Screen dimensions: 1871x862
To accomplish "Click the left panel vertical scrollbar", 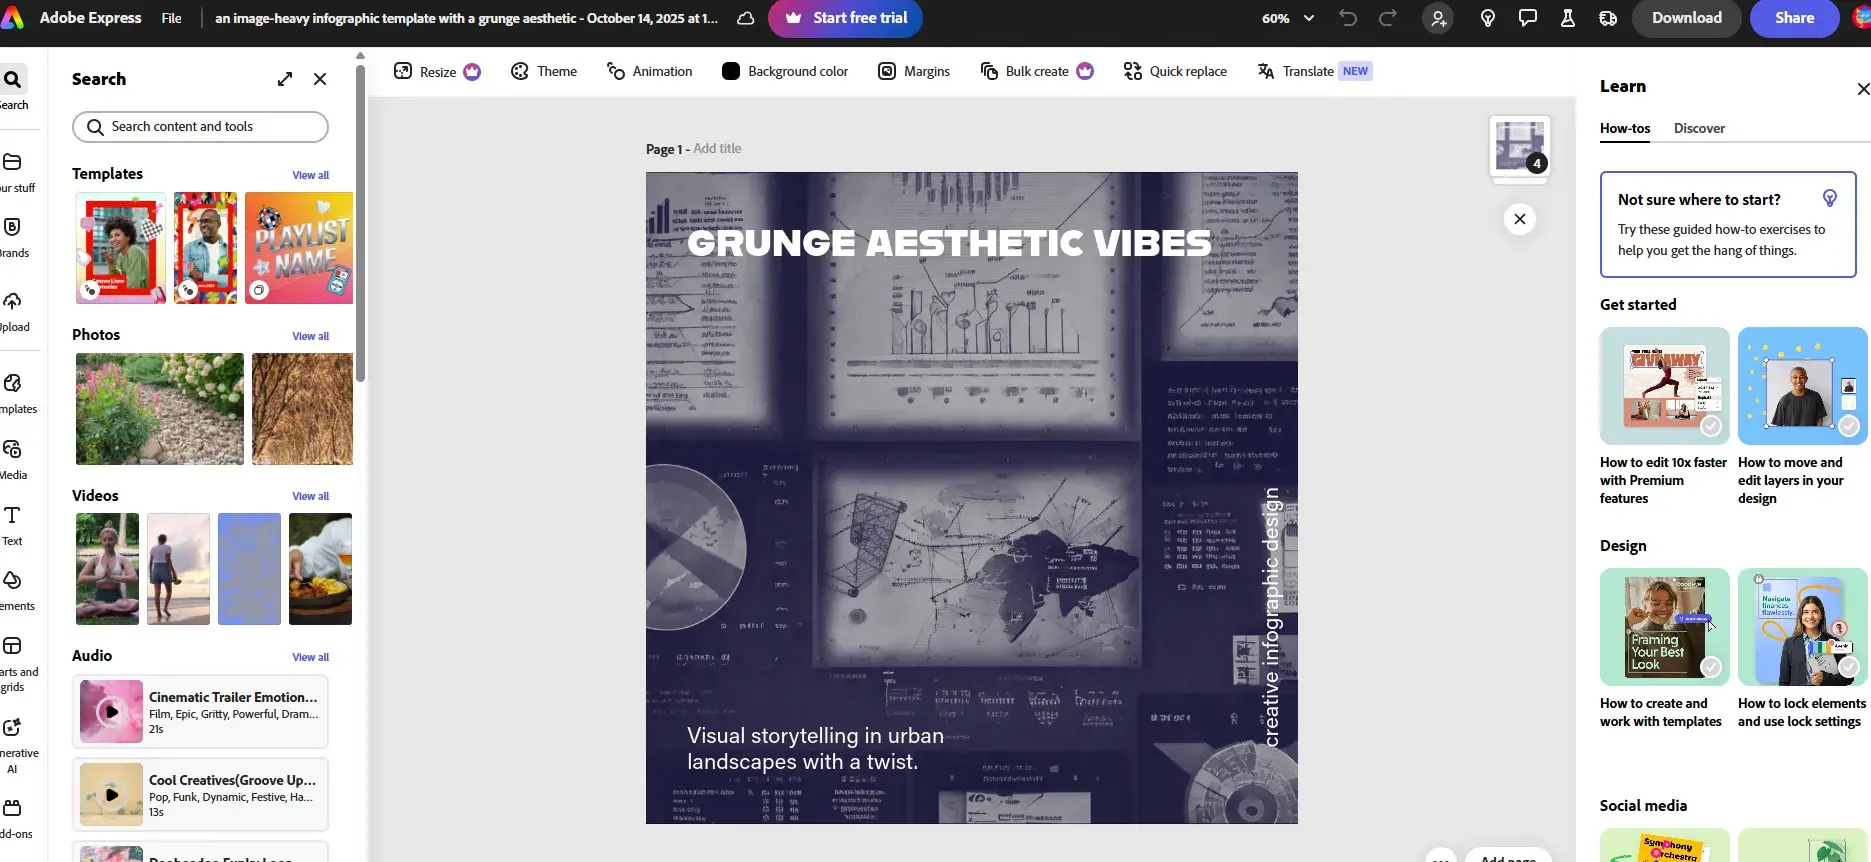I will coord(360,225).
